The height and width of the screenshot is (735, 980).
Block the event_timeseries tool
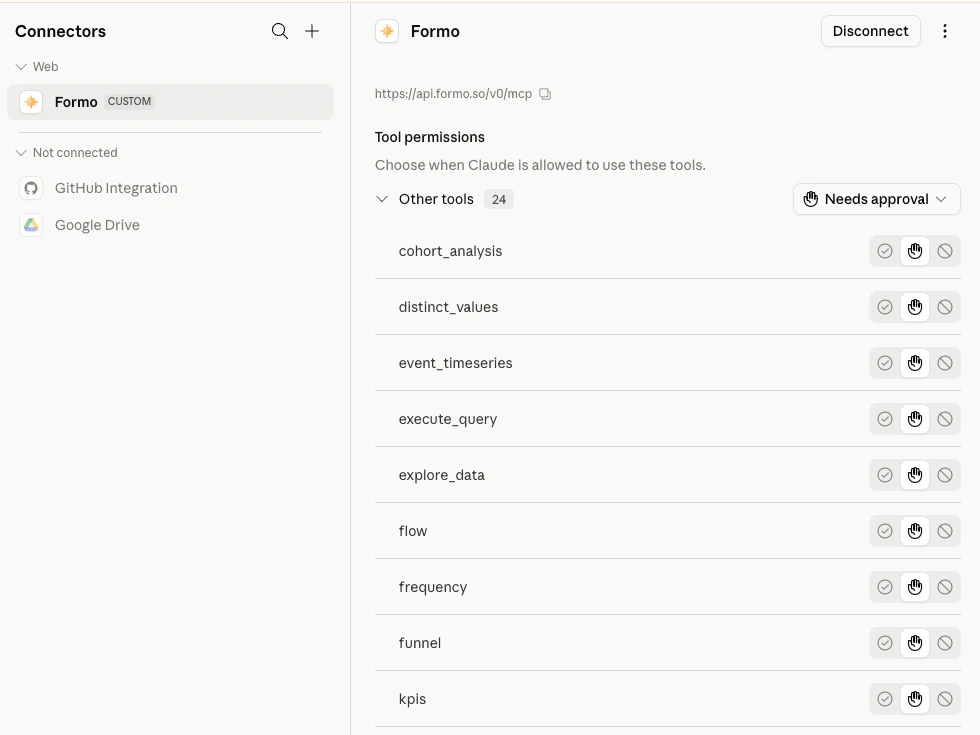click(x=944, y=363)
